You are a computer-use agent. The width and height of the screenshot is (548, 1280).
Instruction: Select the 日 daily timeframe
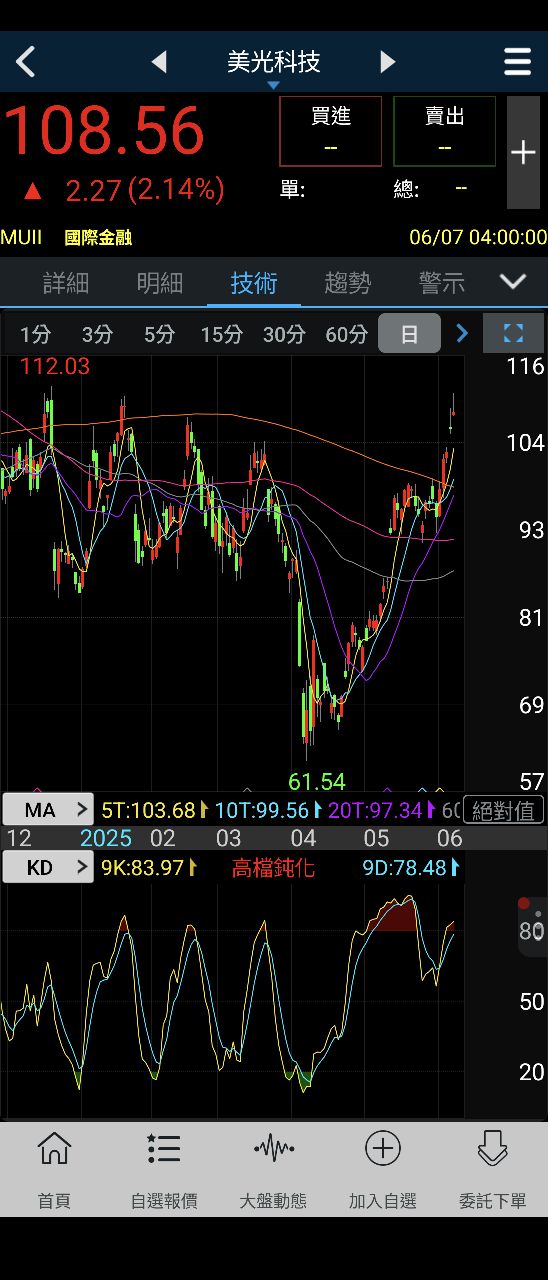(x=409, y=334)
